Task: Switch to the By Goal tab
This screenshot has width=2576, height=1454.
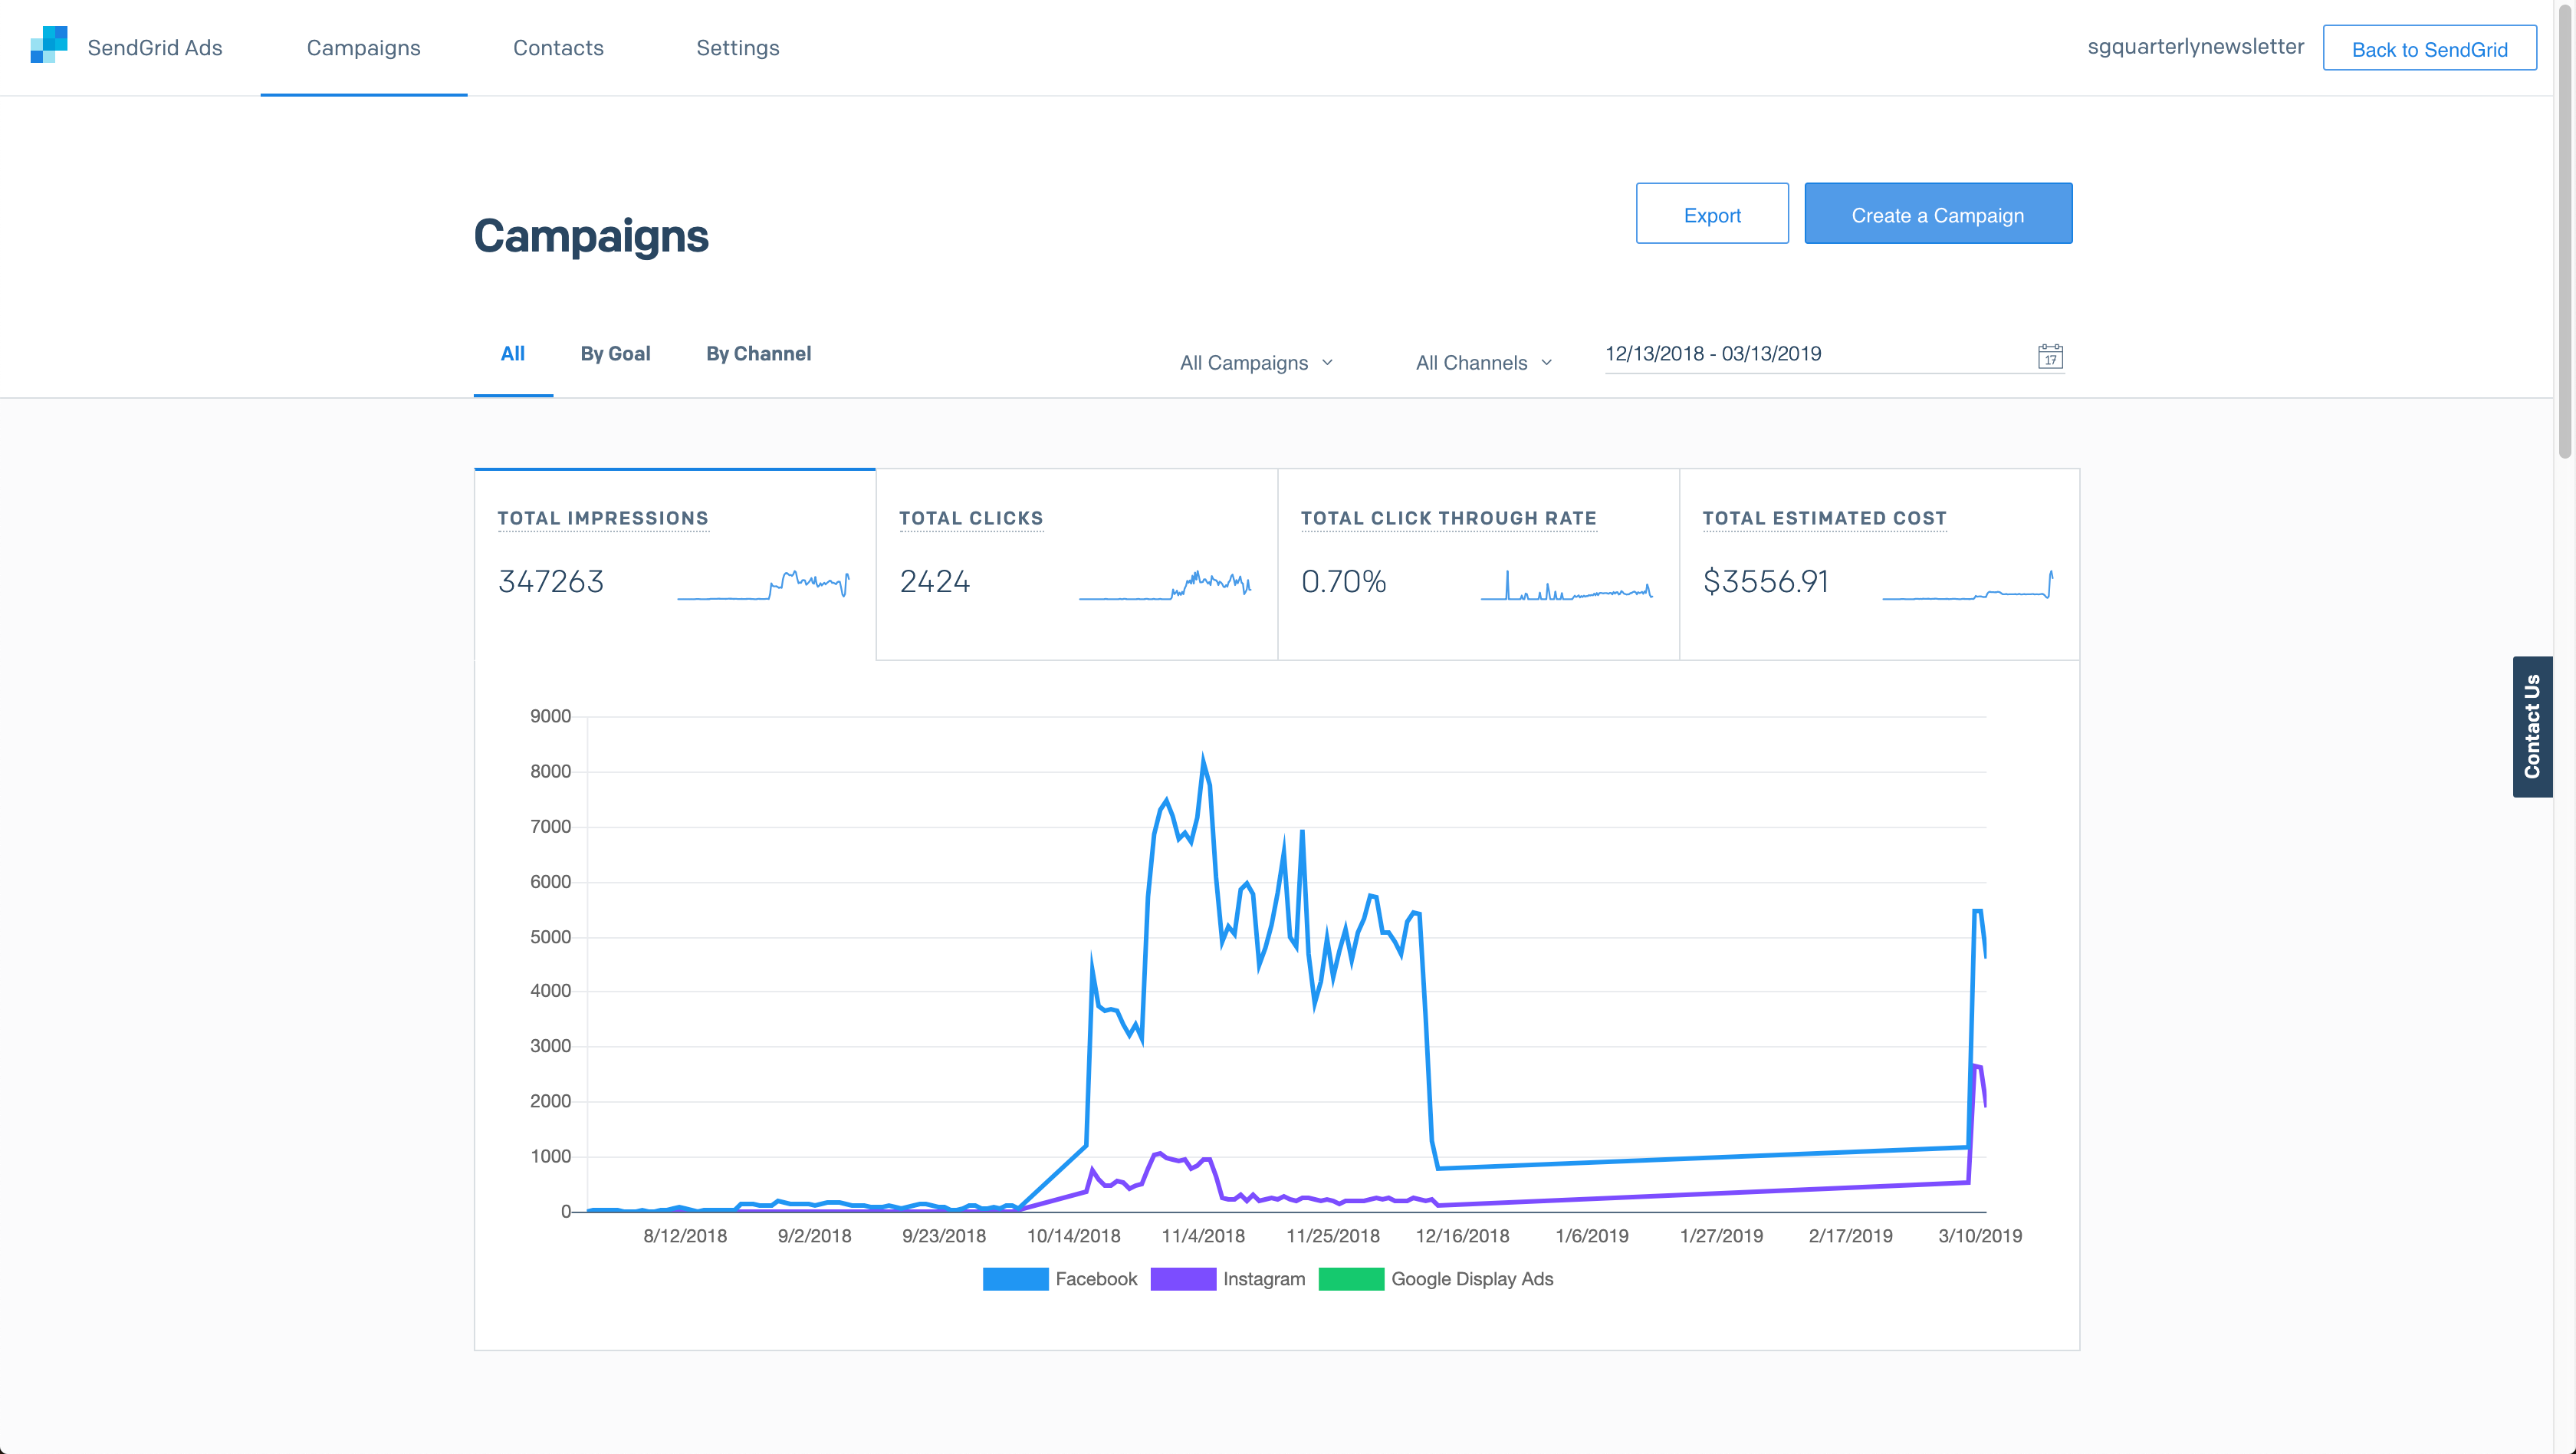Action: (615, 353)
